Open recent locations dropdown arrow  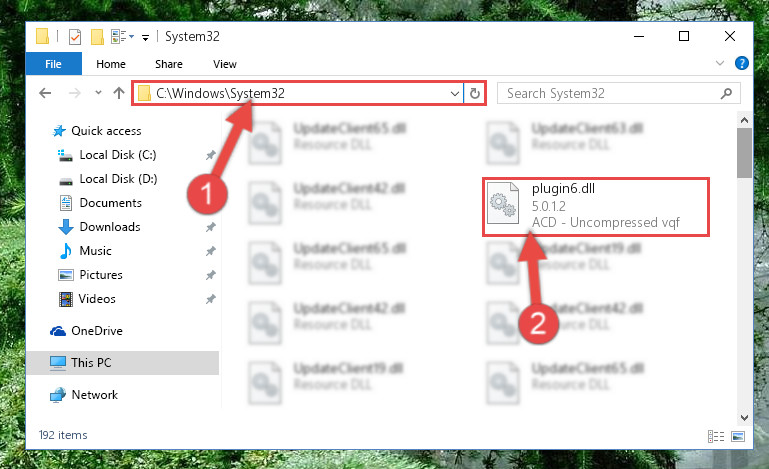click(98, 92)
